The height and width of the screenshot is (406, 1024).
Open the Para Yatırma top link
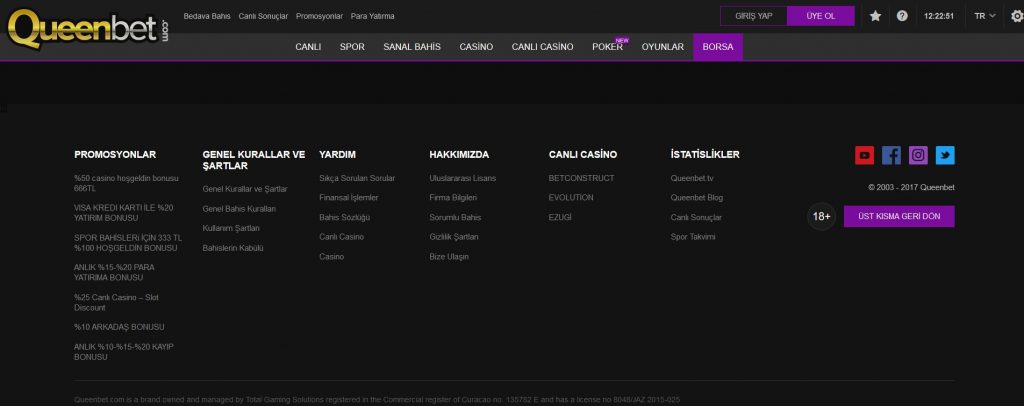click(372, 16)
